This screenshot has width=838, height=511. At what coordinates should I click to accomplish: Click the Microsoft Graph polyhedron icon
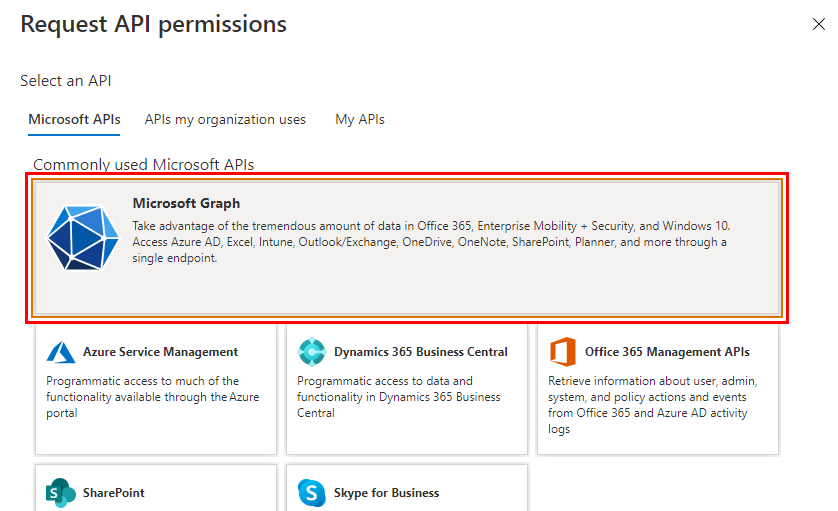pos(83,237)
